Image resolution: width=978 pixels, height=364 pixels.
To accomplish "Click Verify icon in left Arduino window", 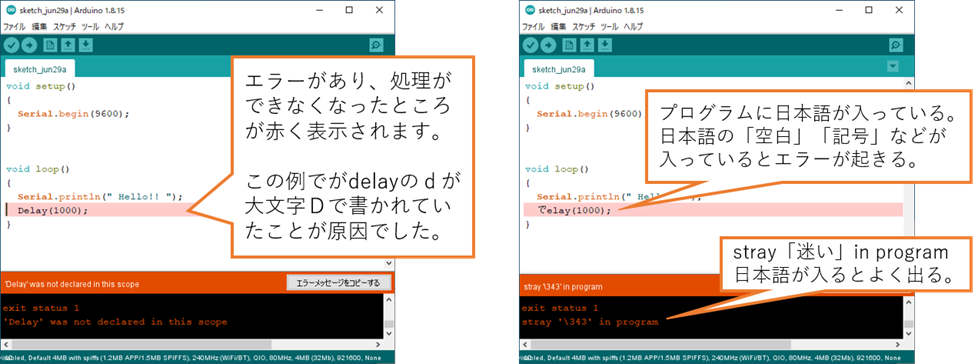I will [x=12, y=45].
